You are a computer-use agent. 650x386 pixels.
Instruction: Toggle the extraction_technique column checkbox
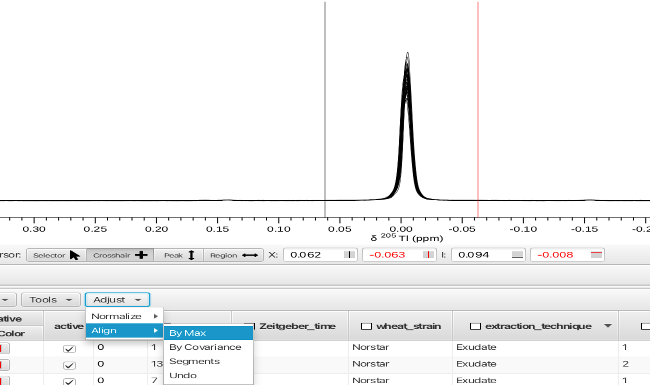pyautogui.click(x=475, y=326)
